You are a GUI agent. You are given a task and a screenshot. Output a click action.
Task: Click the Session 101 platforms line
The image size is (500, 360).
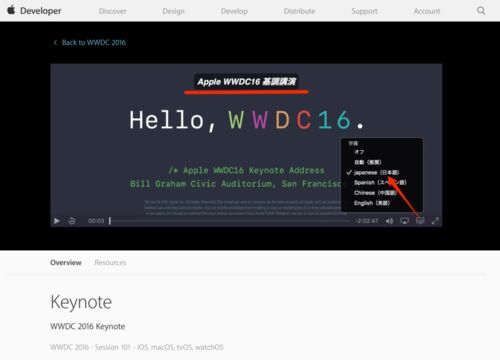point(137,347)
